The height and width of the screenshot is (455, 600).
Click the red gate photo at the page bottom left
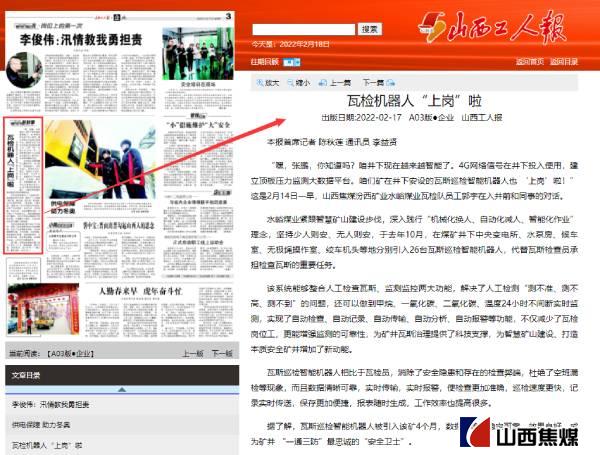tap(44, 310)
